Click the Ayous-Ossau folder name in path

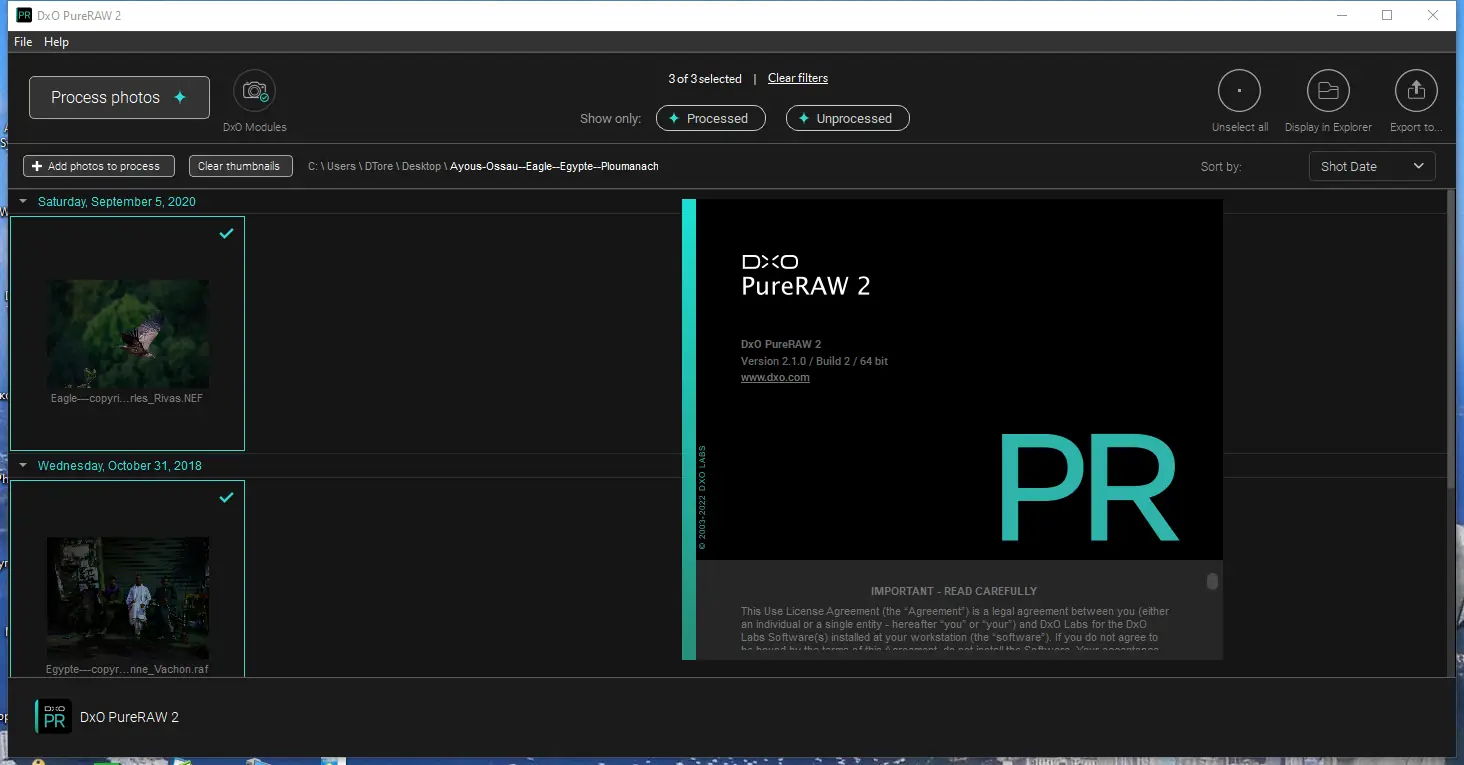coord(554,166)
